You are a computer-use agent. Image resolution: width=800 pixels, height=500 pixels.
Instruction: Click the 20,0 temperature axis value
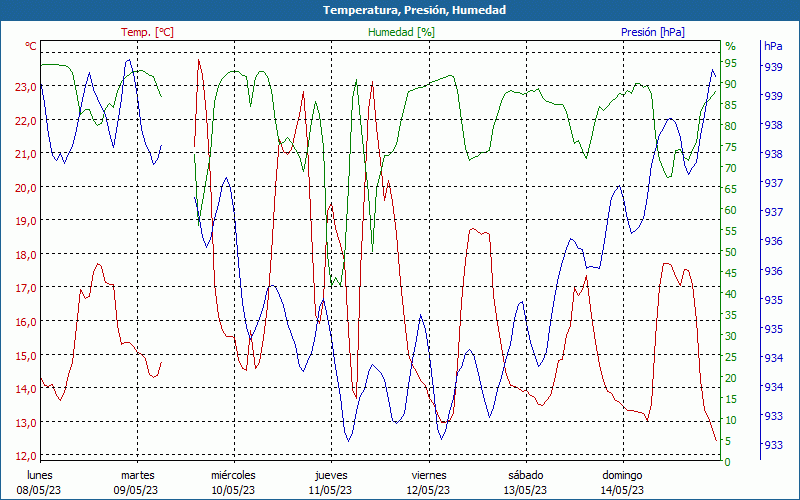pyautogui.click(x=26, y=188)
